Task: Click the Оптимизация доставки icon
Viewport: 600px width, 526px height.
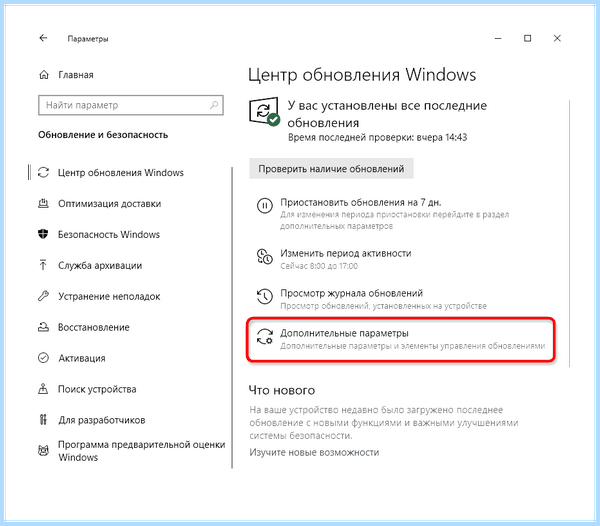Action: click(43, 204)
